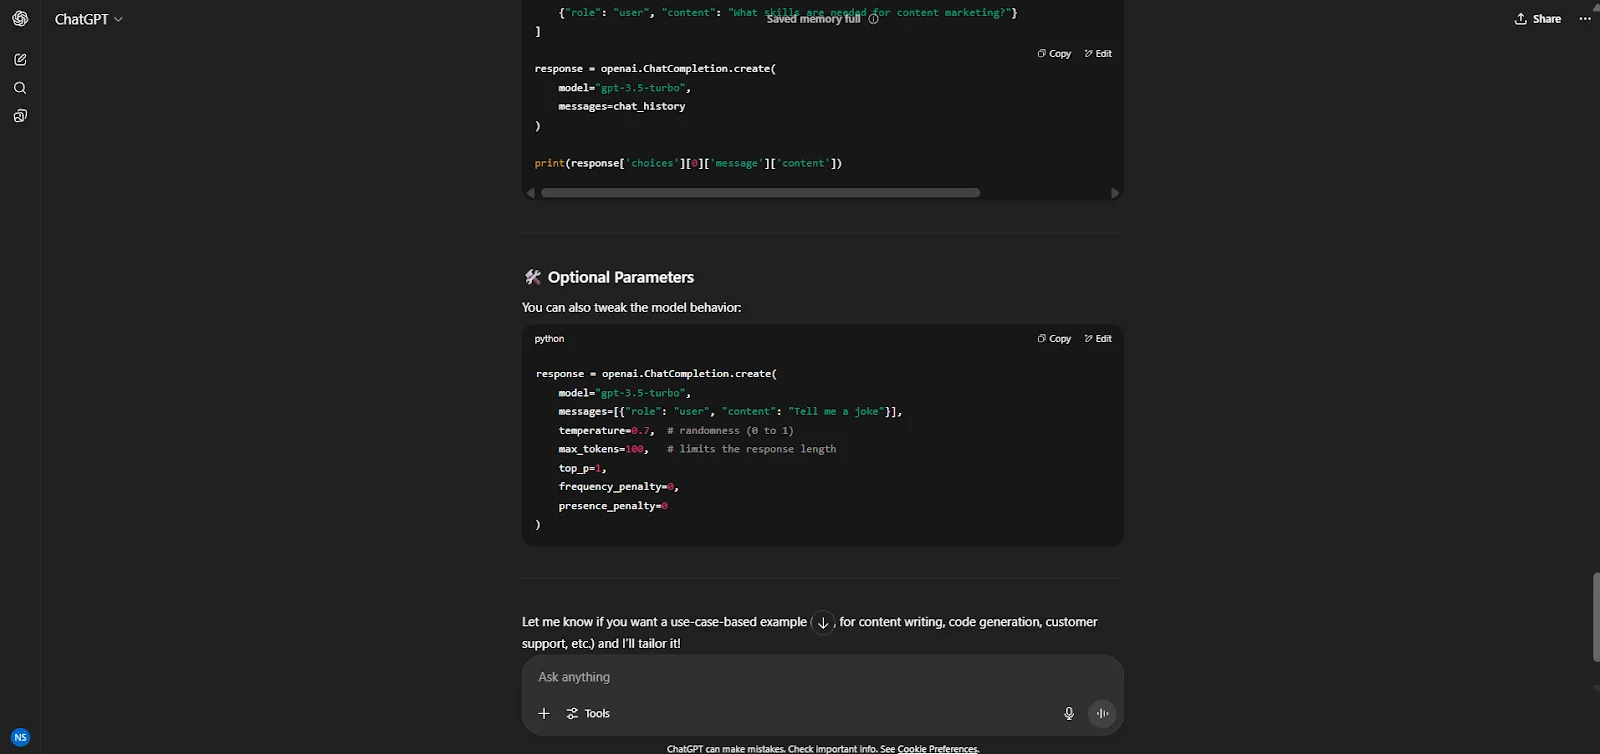Edit the Optional Parameters code block
This screenshot has width=1600, height=754.
click(x=1098, y=339)
